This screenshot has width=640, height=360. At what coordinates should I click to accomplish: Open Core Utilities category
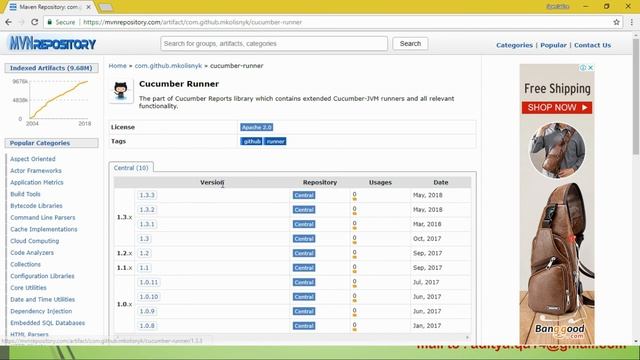[28, 288]
